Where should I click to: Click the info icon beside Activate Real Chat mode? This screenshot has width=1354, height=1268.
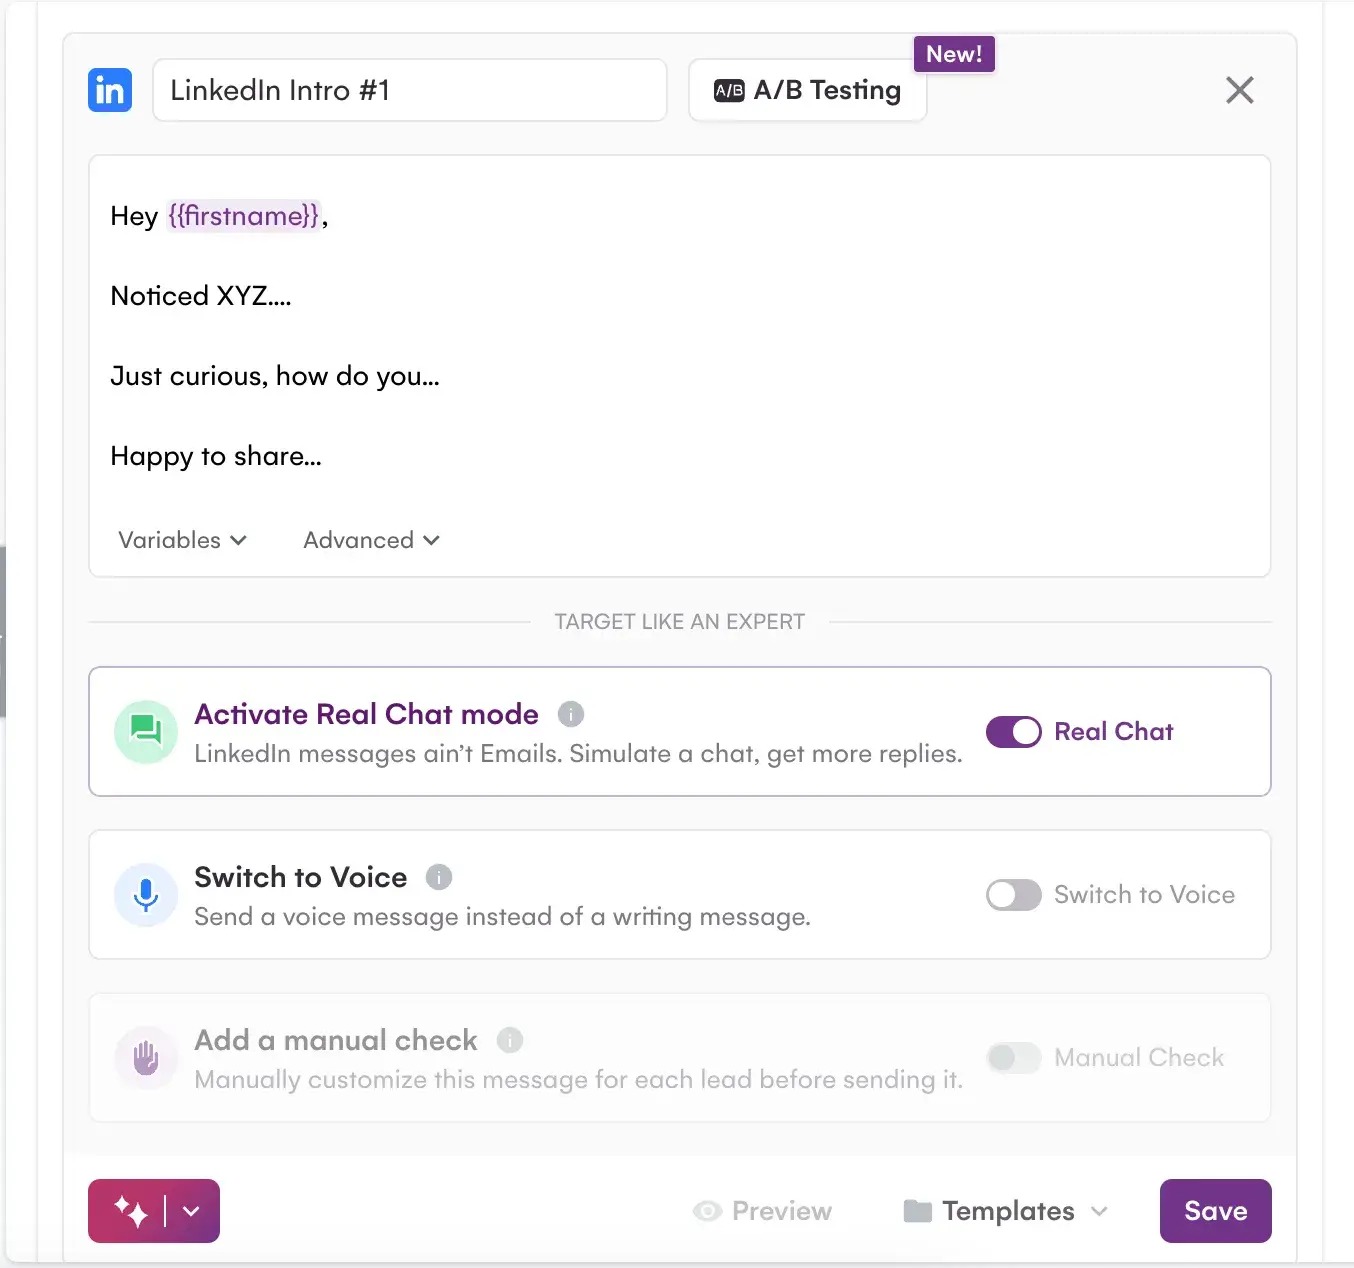click(571, 714)
